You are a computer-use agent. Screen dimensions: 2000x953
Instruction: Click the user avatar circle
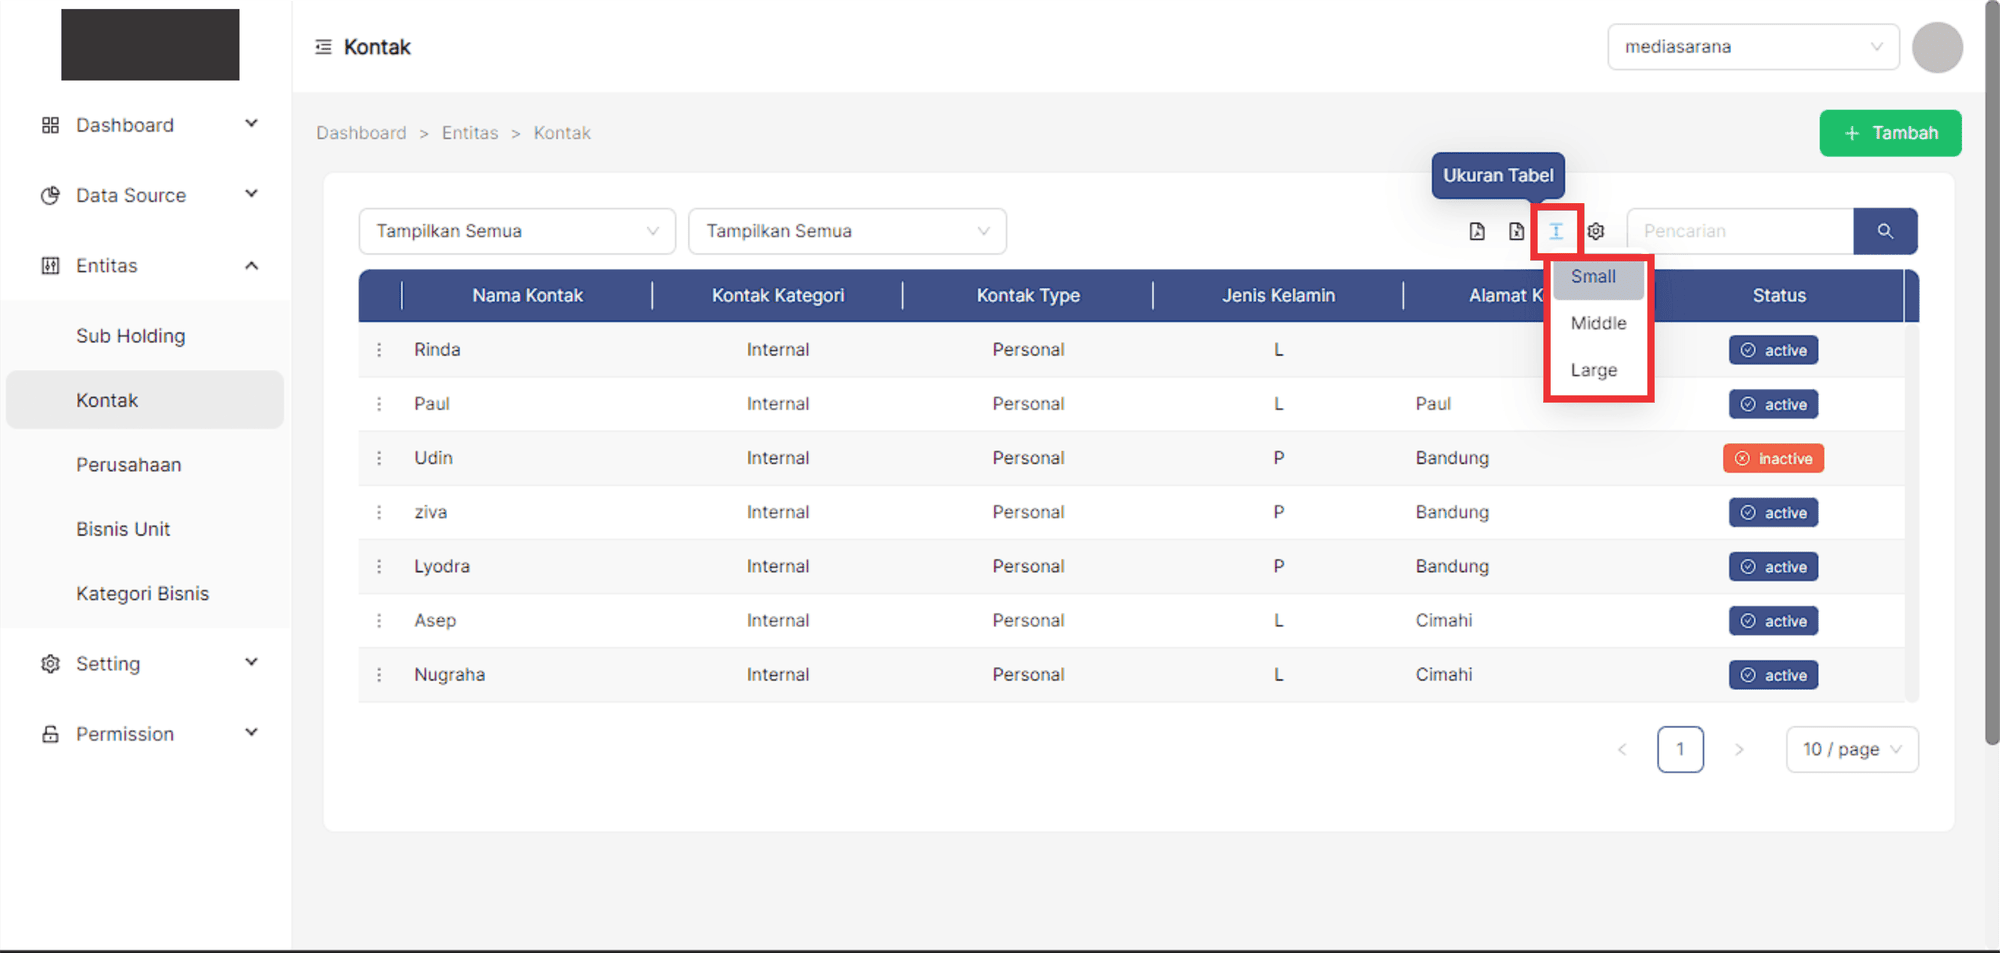[x=1936, y=47]
